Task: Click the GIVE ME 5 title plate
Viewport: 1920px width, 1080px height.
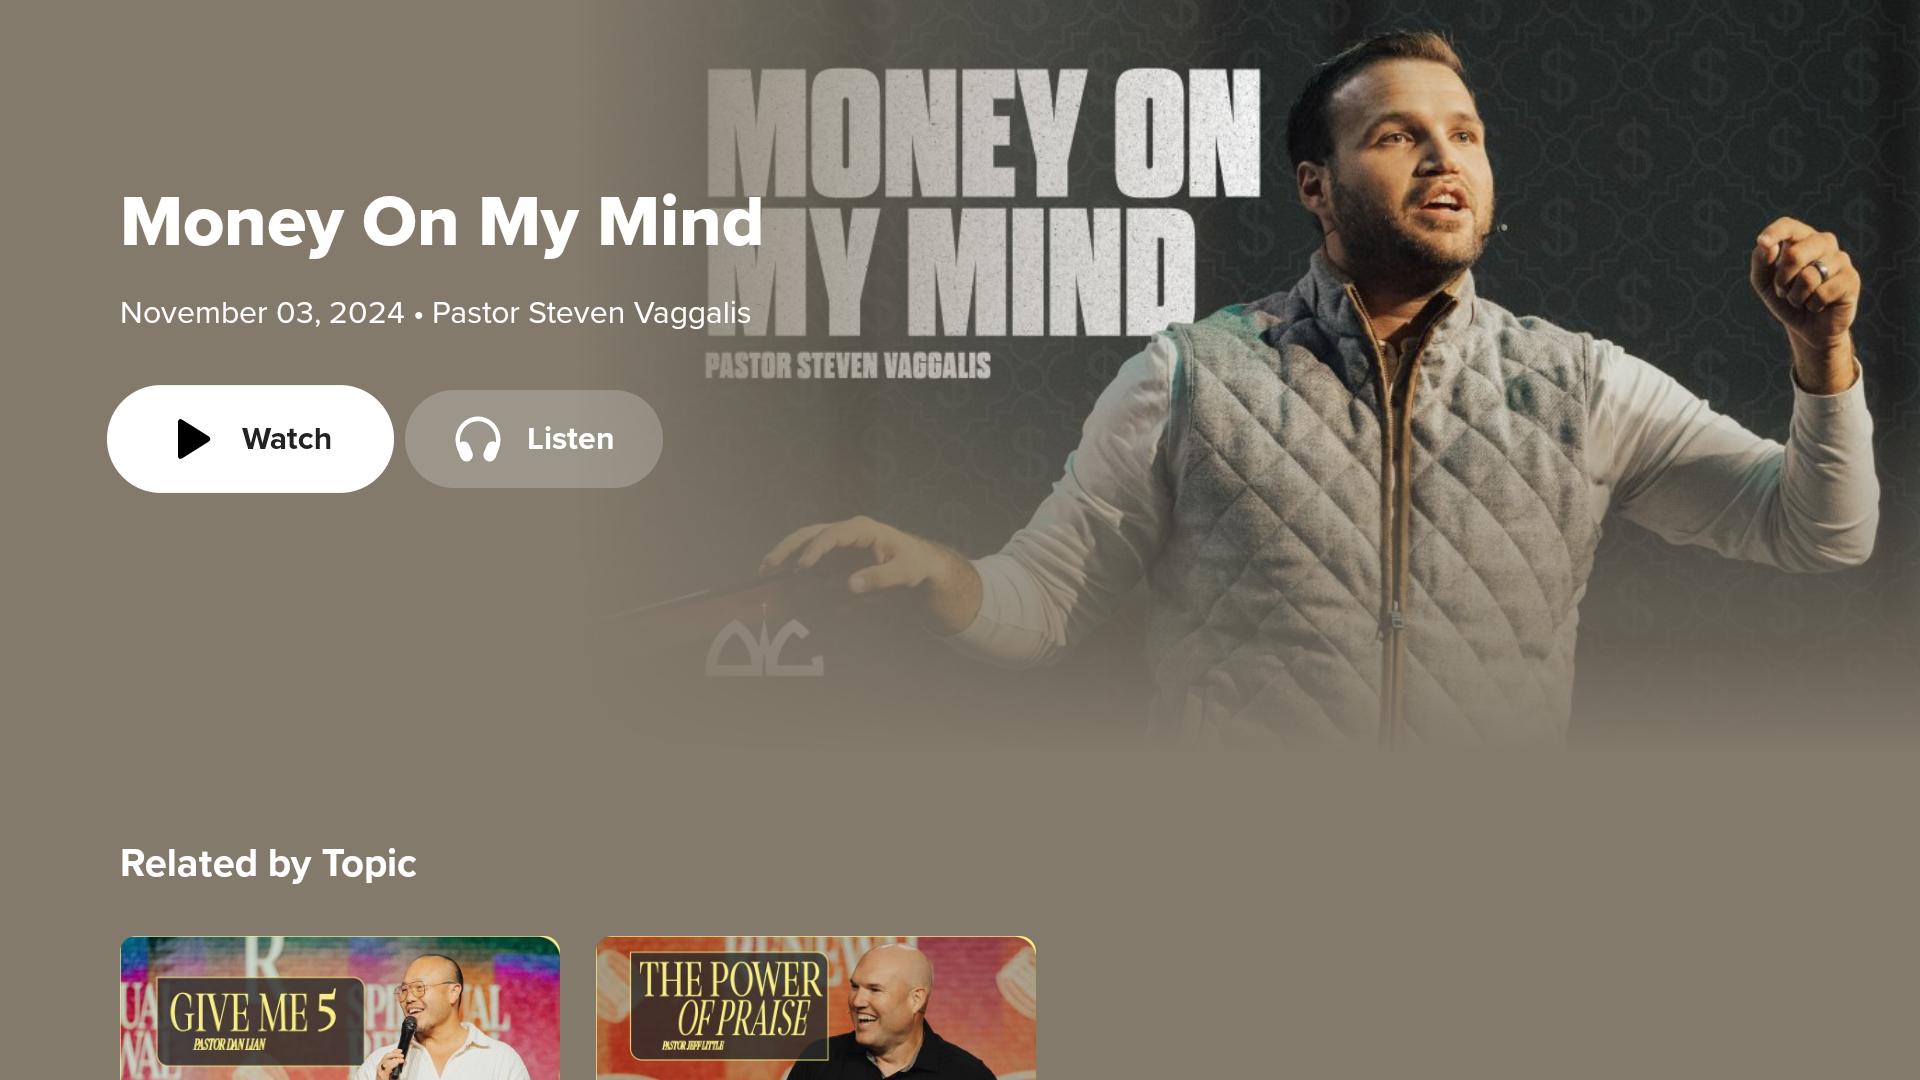Action: 260,1020
